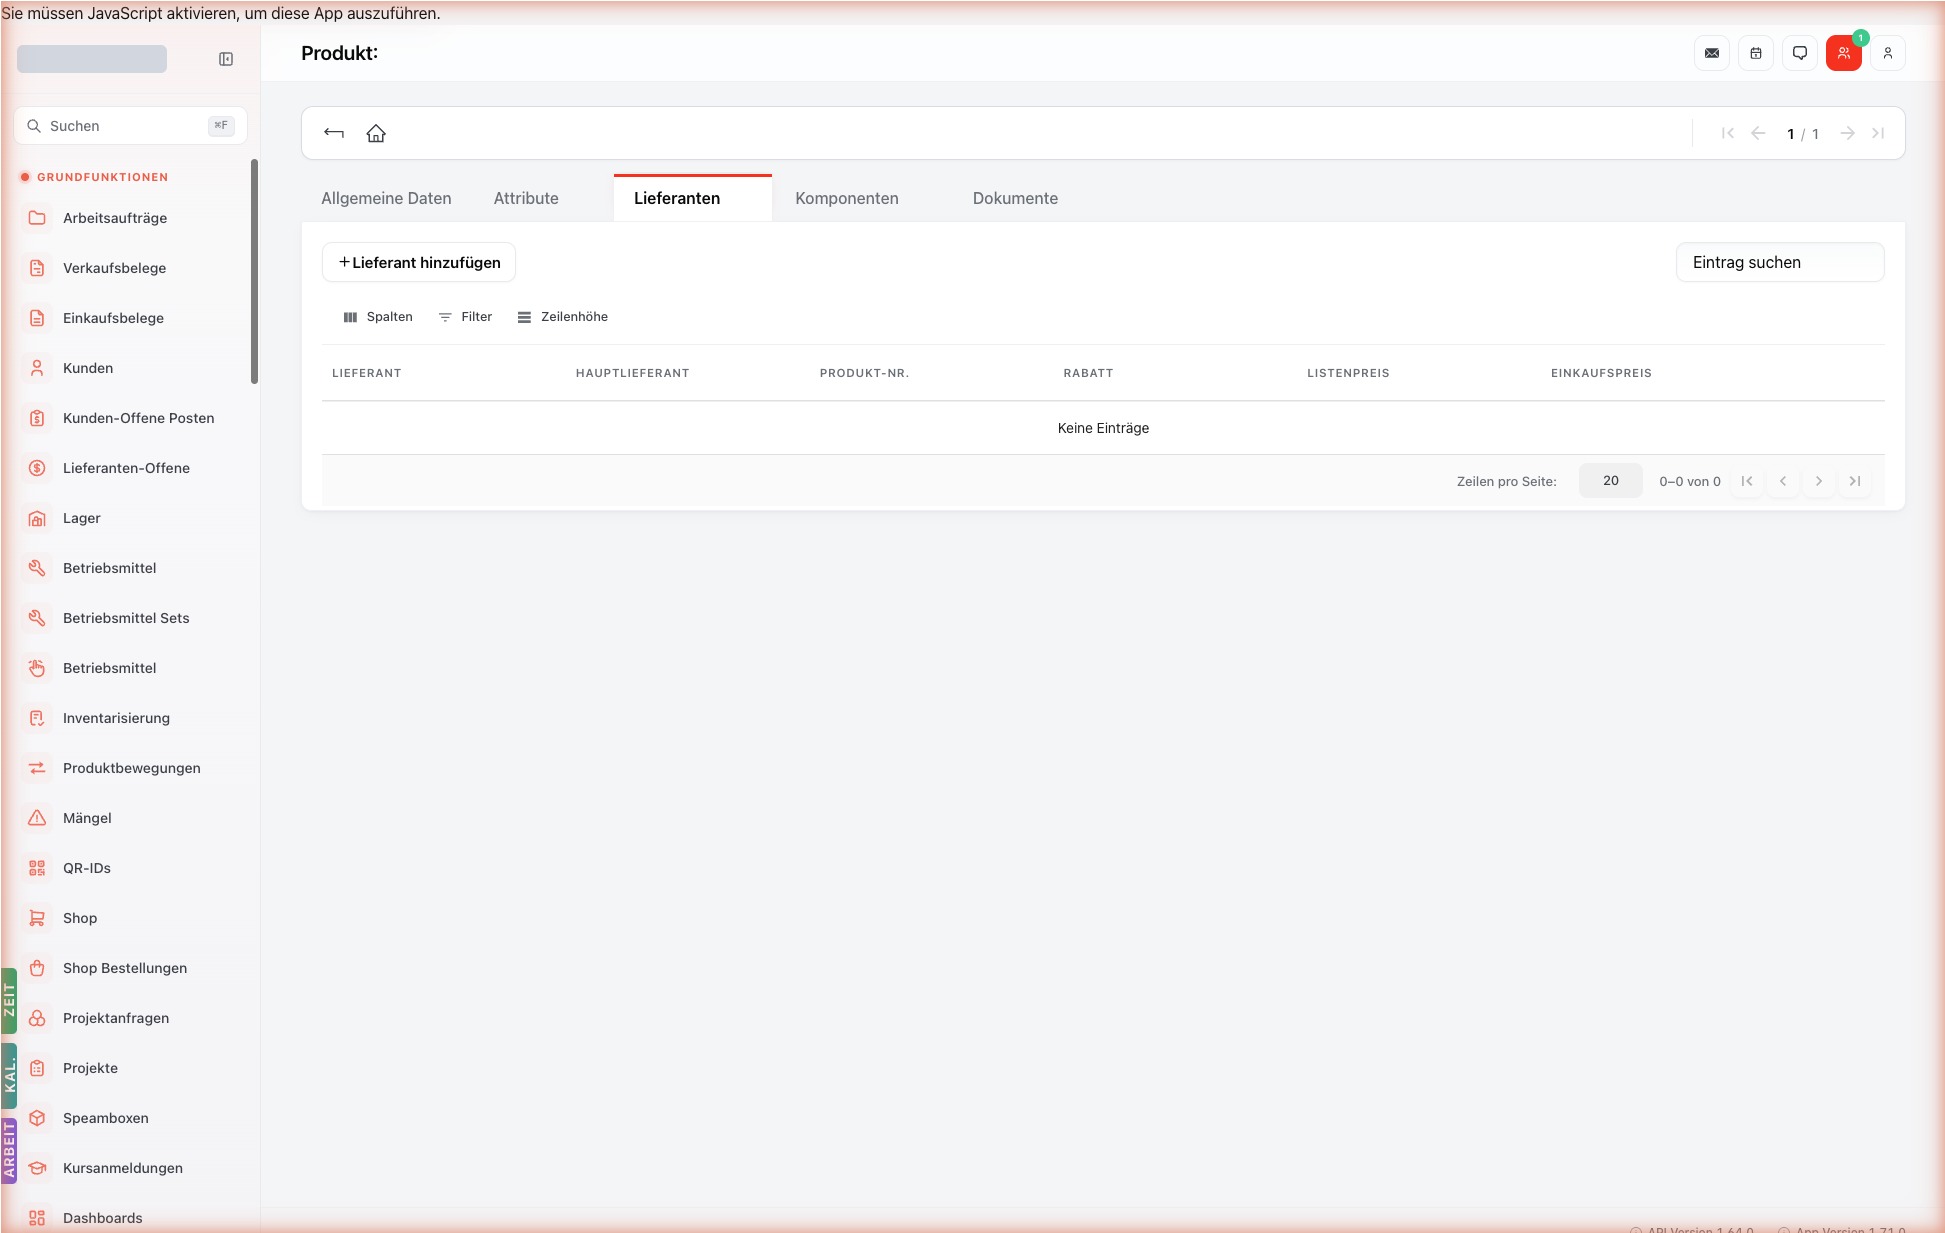Open Shop Bestellungen entry

click(x=130, y=968)
